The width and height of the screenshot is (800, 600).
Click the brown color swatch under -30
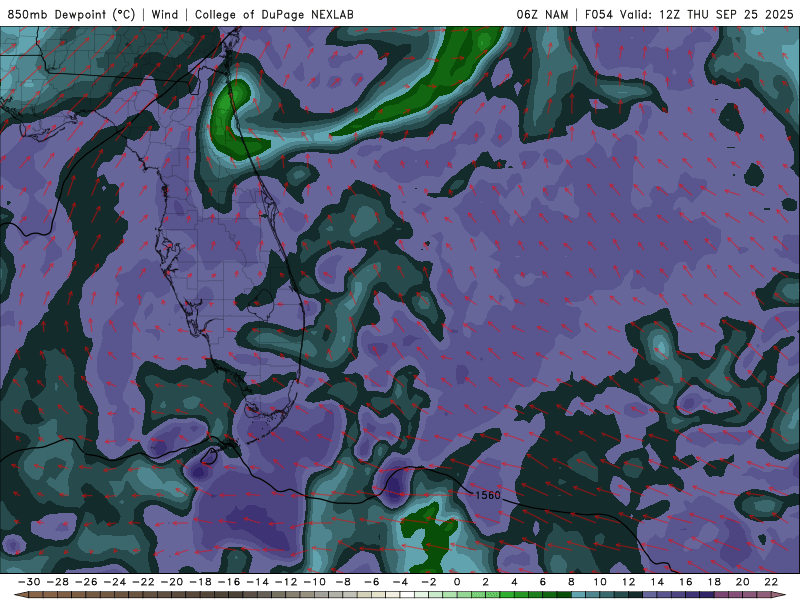pos(36,595)
